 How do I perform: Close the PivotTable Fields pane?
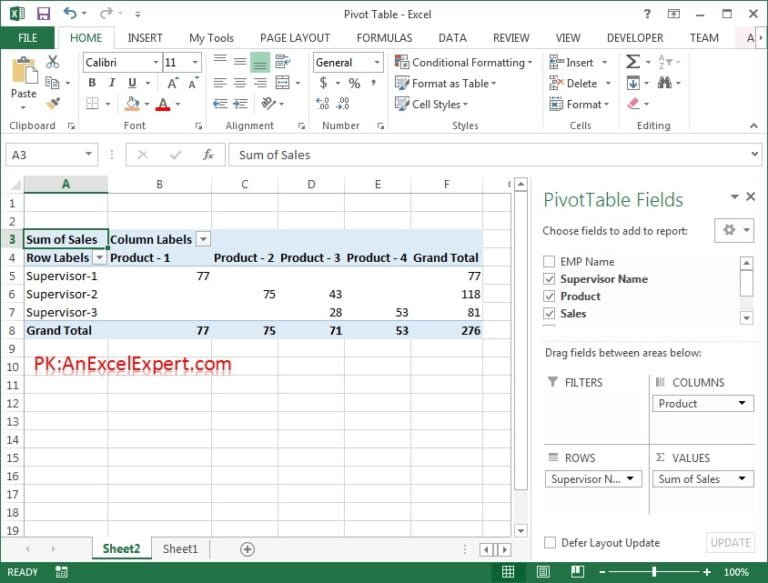[x=750, y=196]
